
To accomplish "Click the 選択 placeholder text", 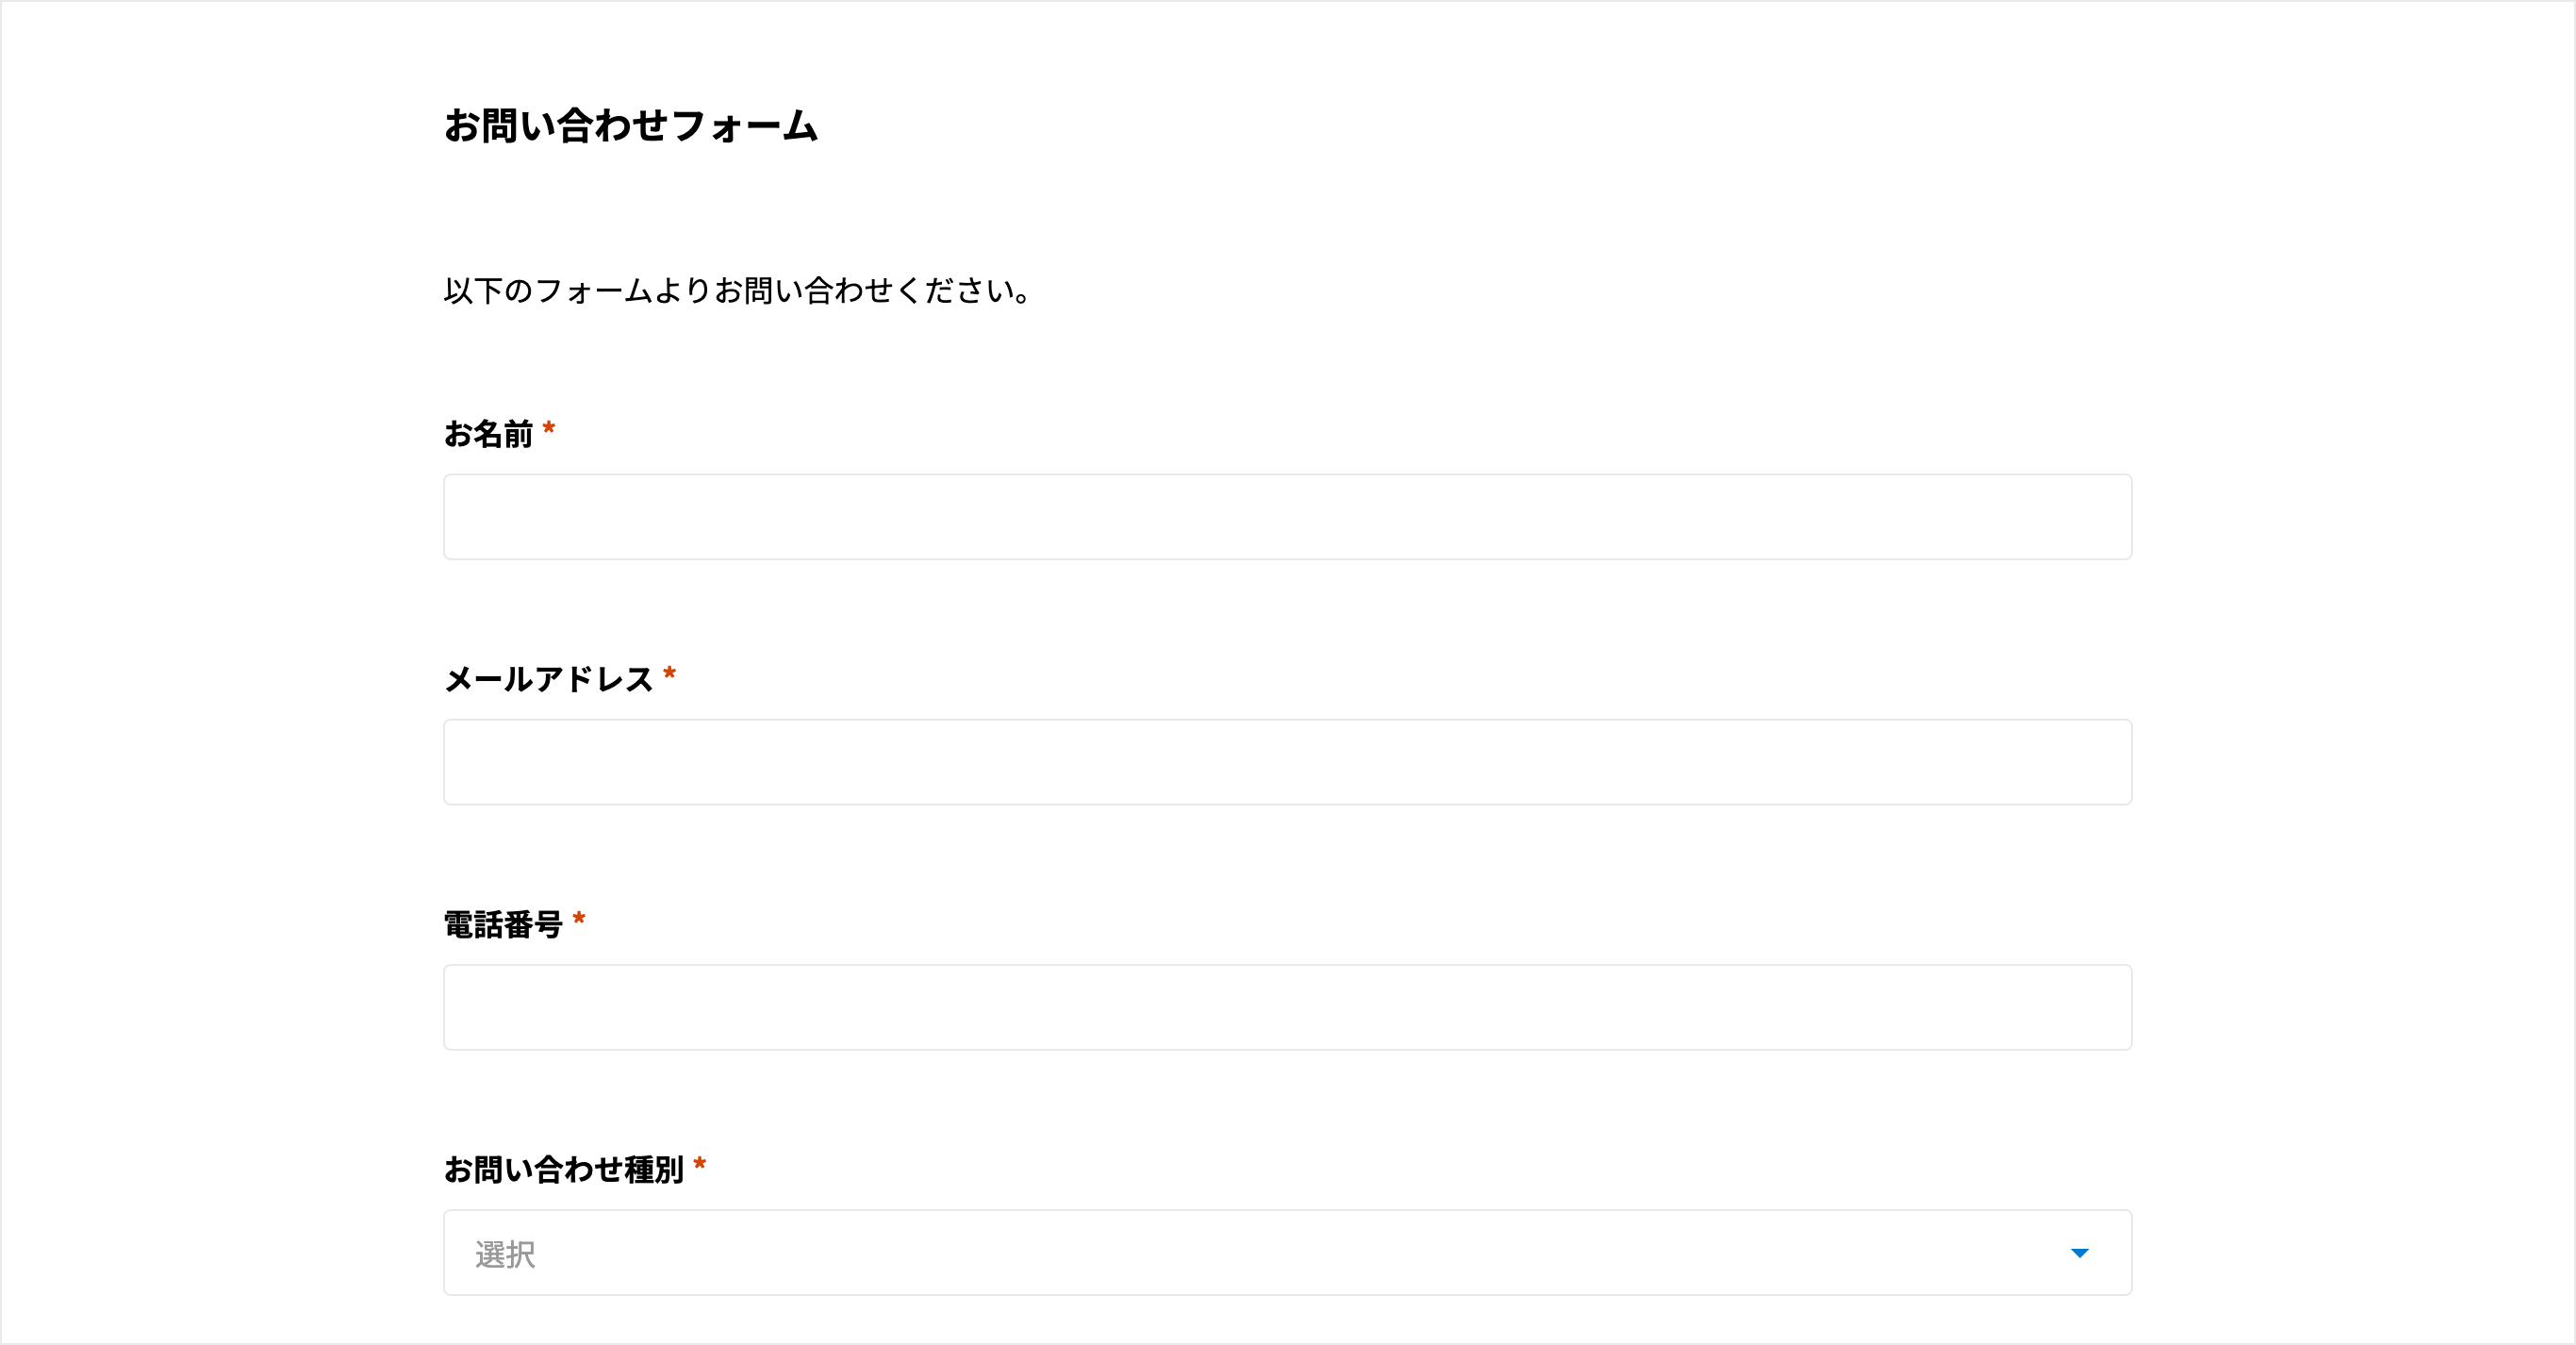I will coord(505,1254).
